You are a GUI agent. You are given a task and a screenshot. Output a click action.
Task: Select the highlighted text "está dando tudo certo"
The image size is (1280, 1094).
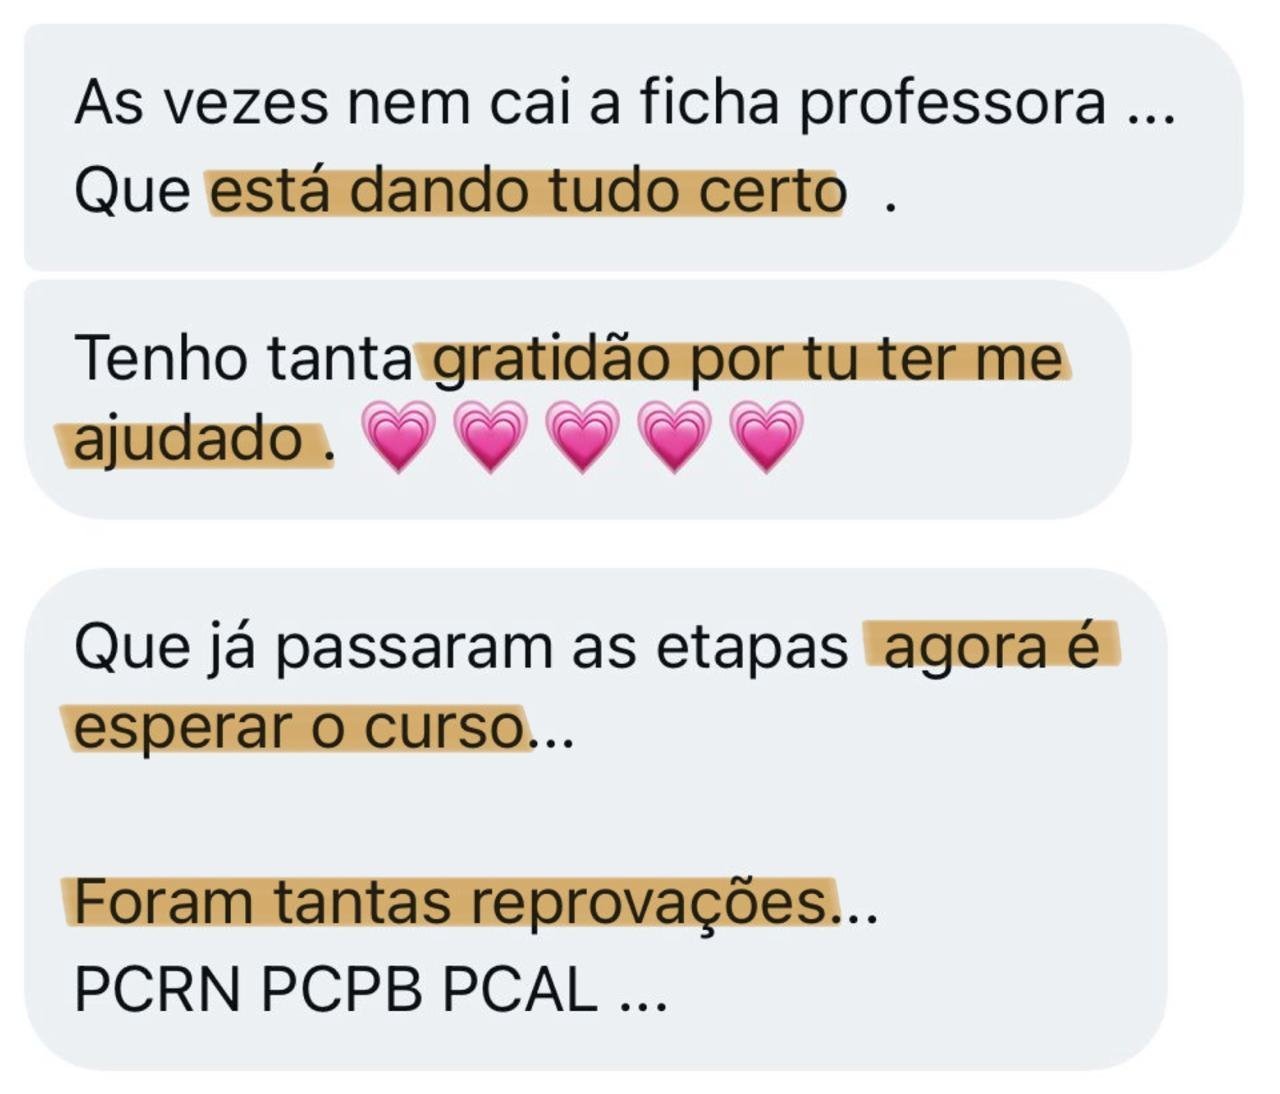click(528, 191)
